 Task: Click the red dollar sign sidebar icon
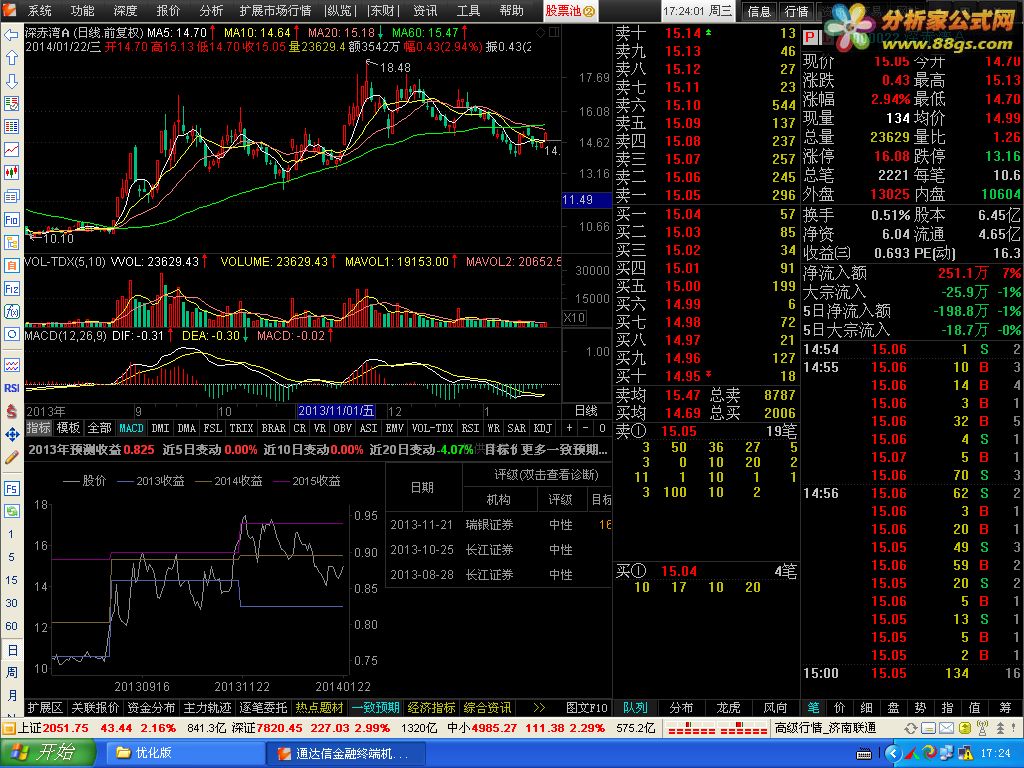[12, 411]
